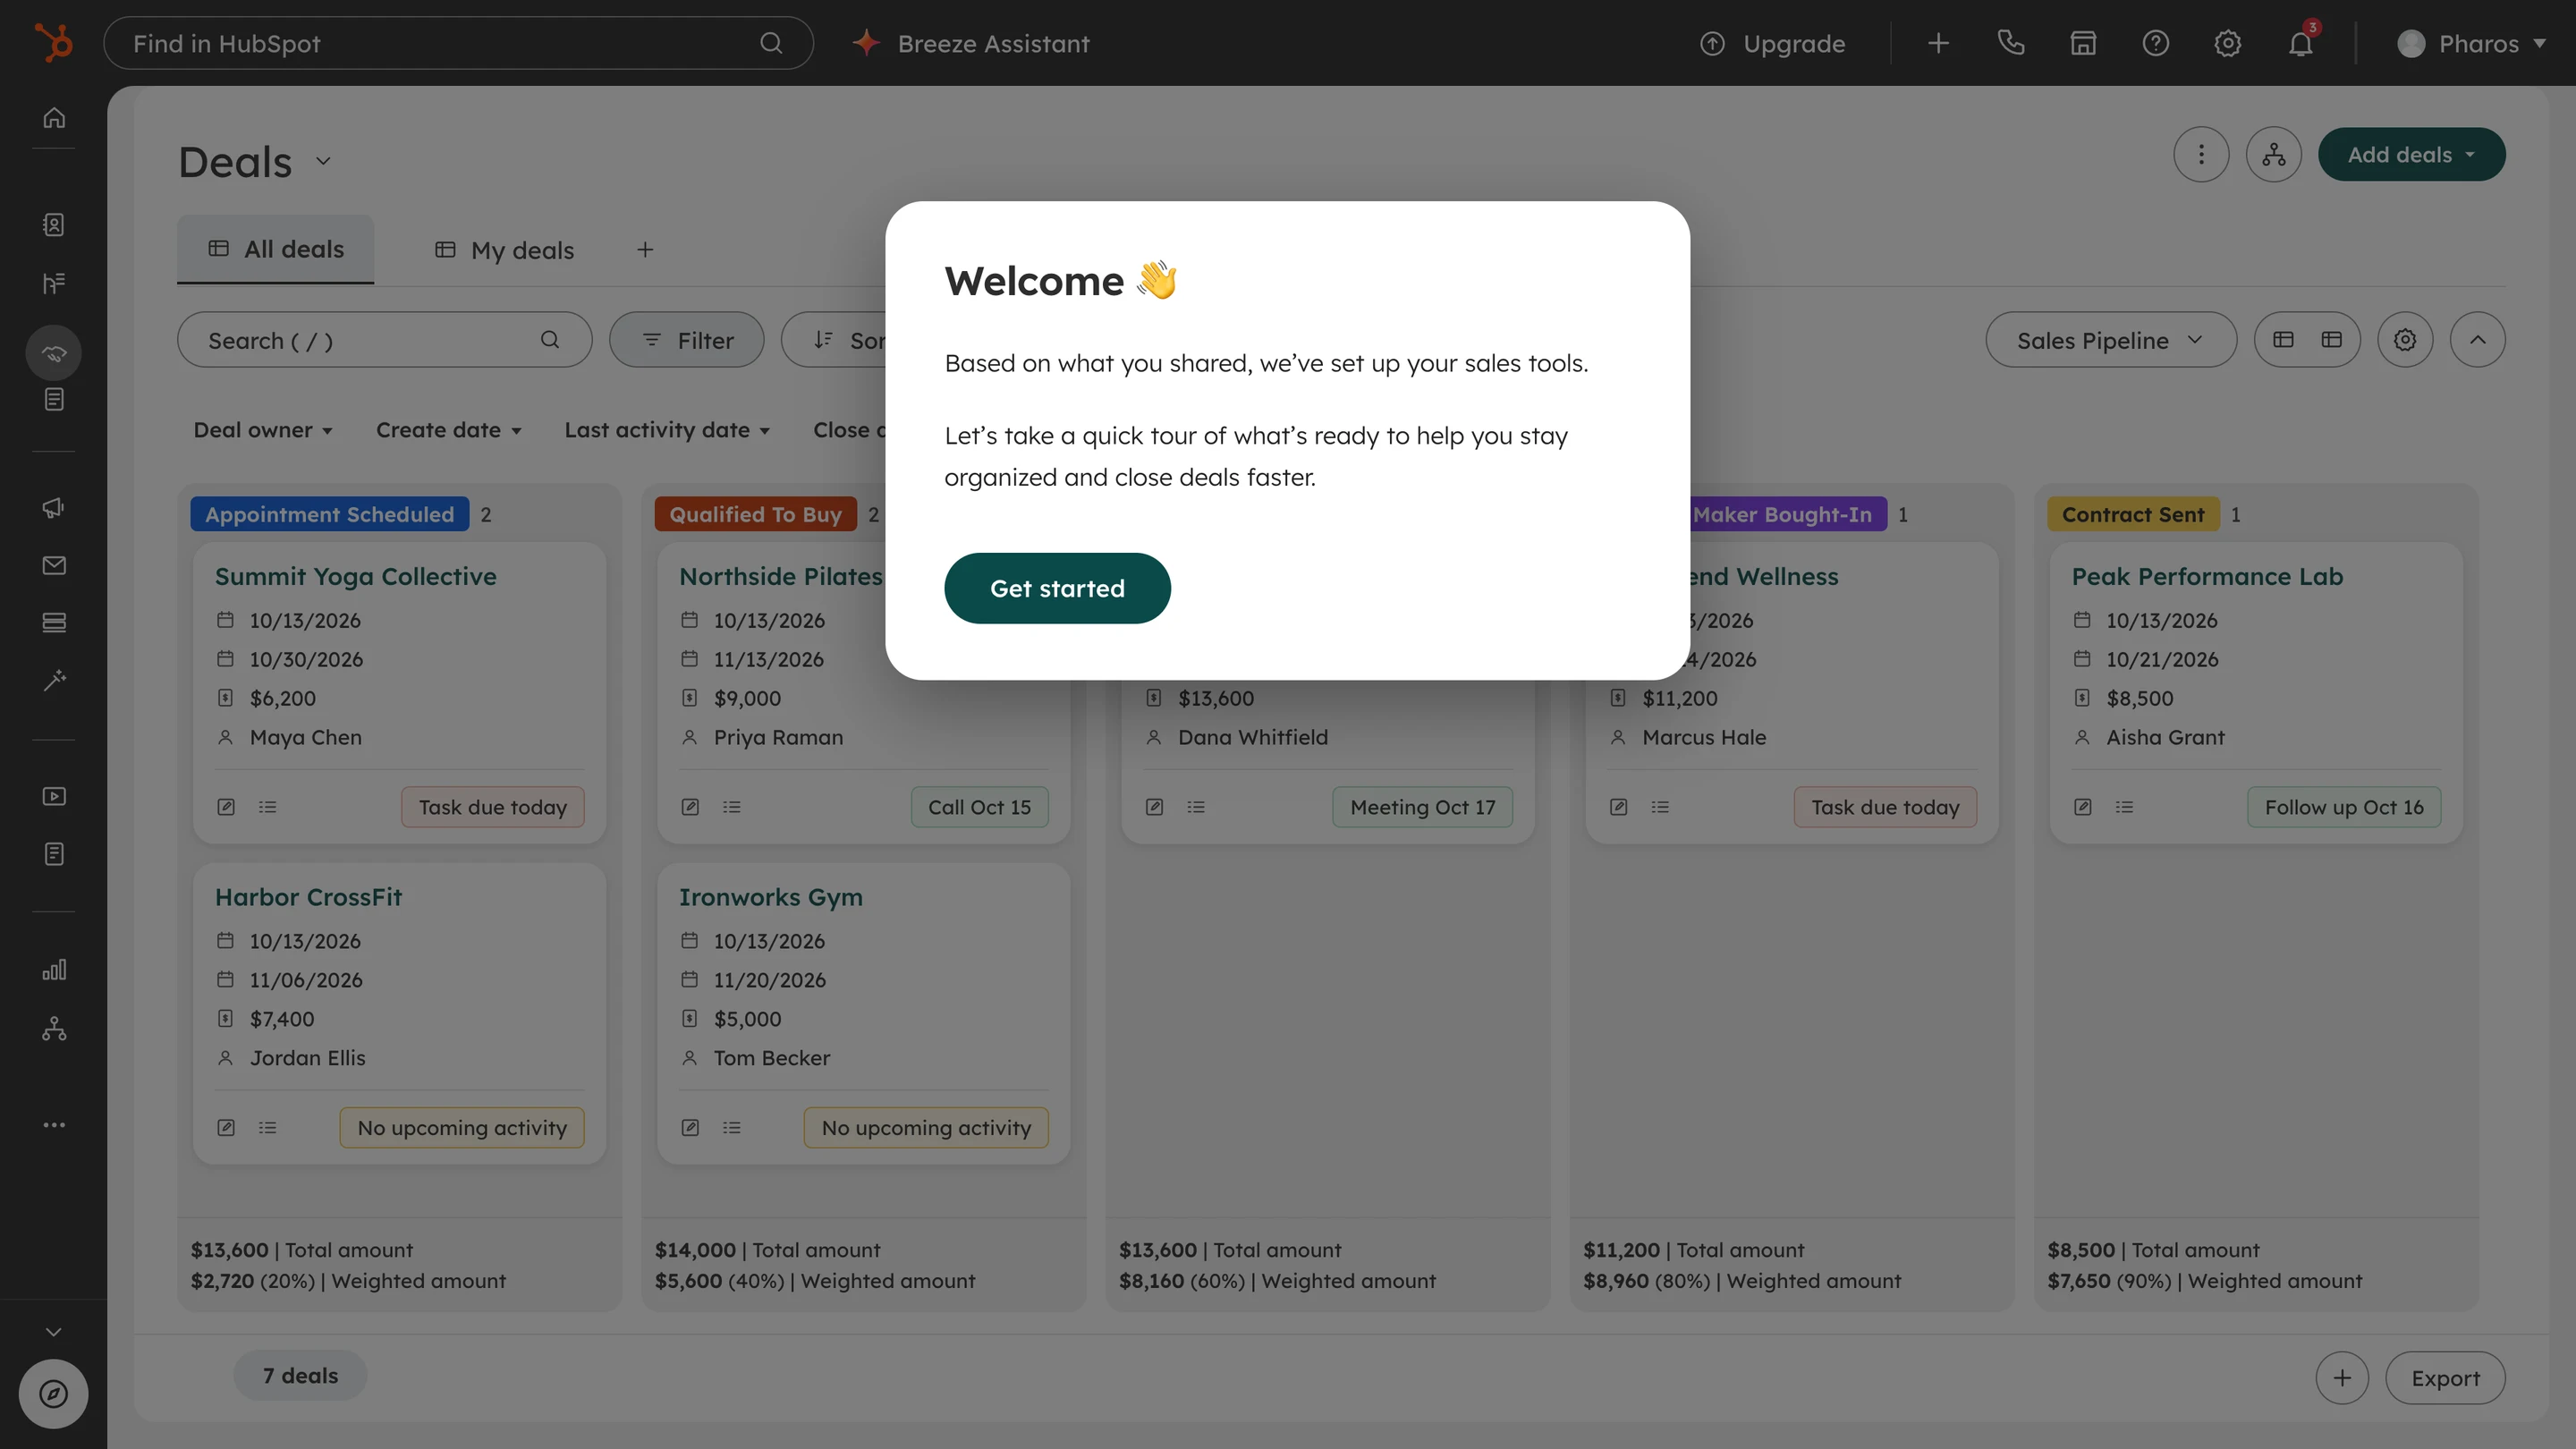Open the Sales Pipeline dropdown

[2111, 340]
